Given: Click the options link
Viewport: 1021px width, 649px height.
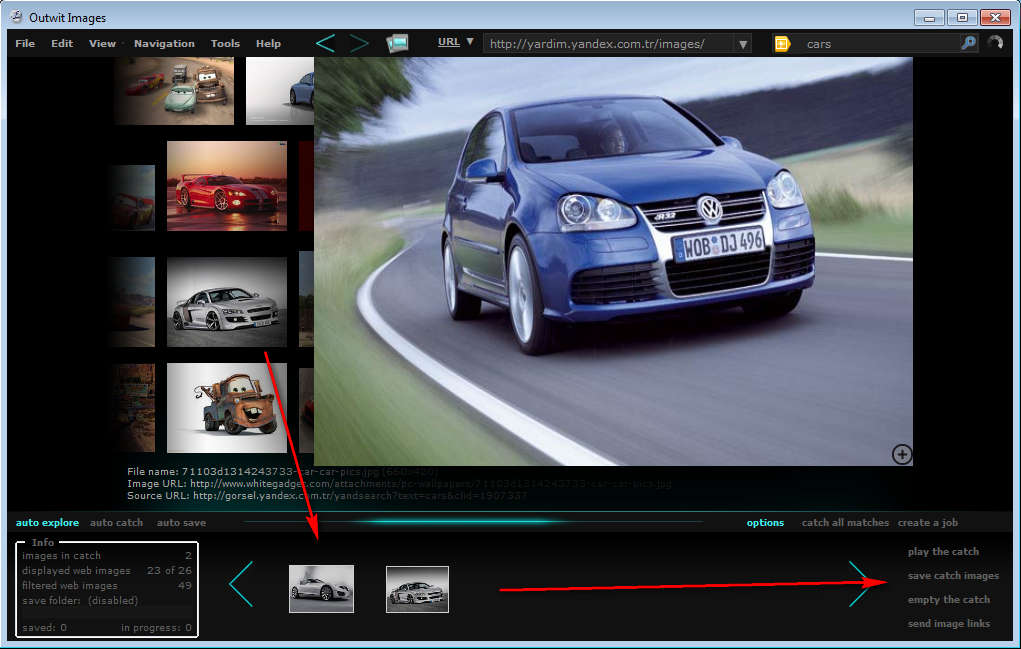Looking at the screenshot, I should [x=765, y=522].
